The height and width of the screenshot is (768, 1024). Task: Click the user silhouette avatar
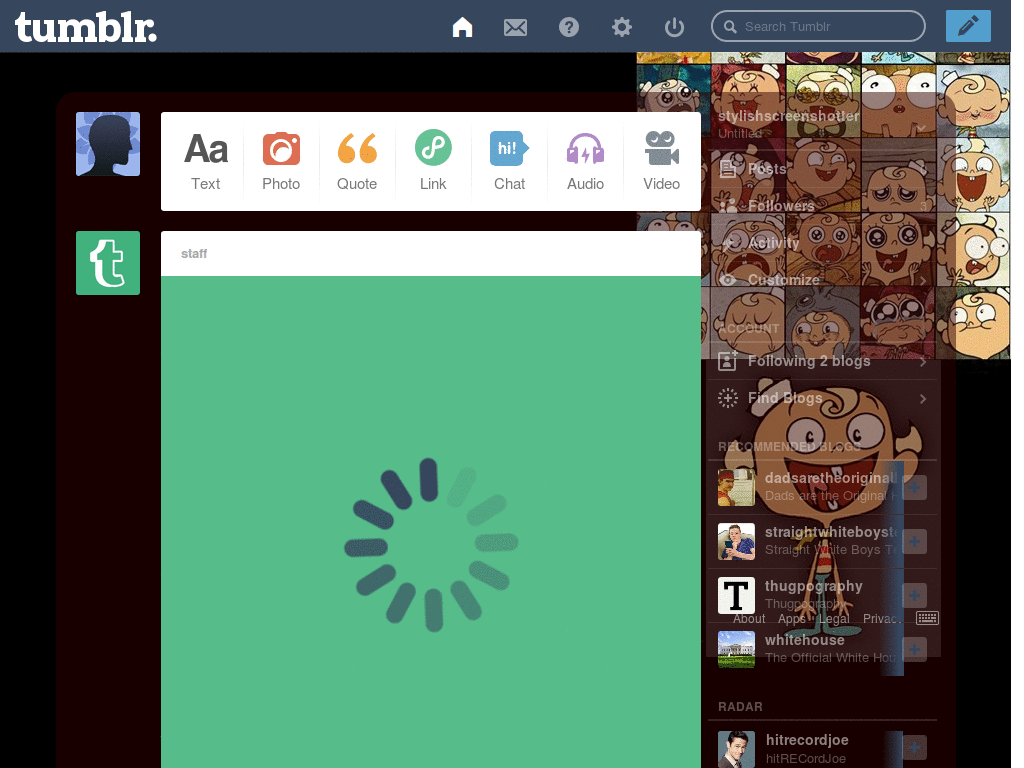coord(108,144)
